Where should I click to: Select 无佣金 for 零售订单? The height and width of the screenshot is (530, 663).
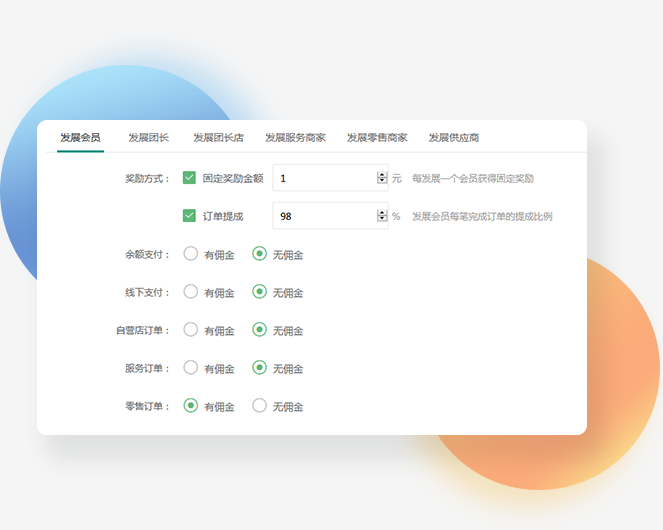point(259,405)
